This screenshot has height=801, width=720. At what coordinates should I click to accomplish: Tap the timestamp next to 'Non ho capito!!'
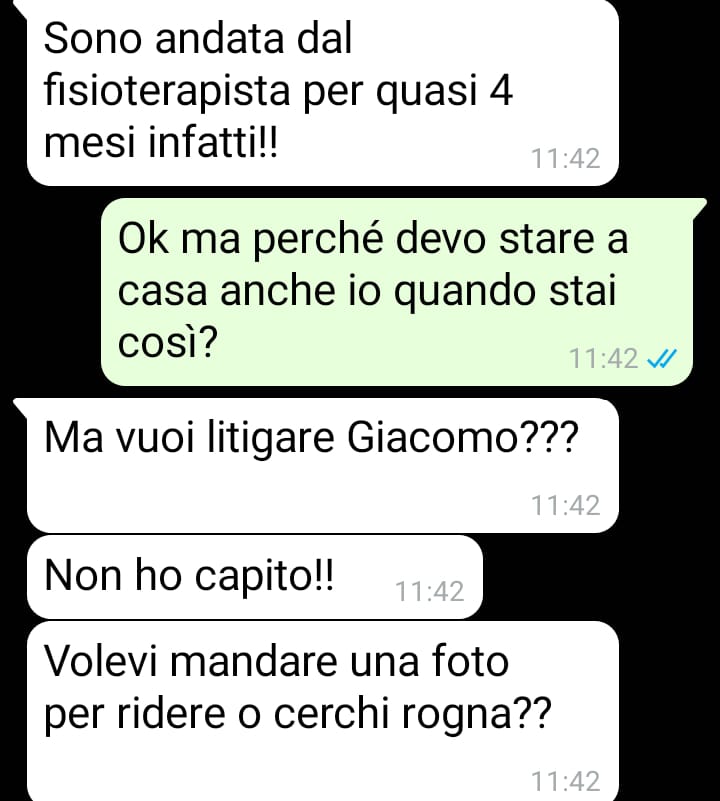[x=430, y=592]
